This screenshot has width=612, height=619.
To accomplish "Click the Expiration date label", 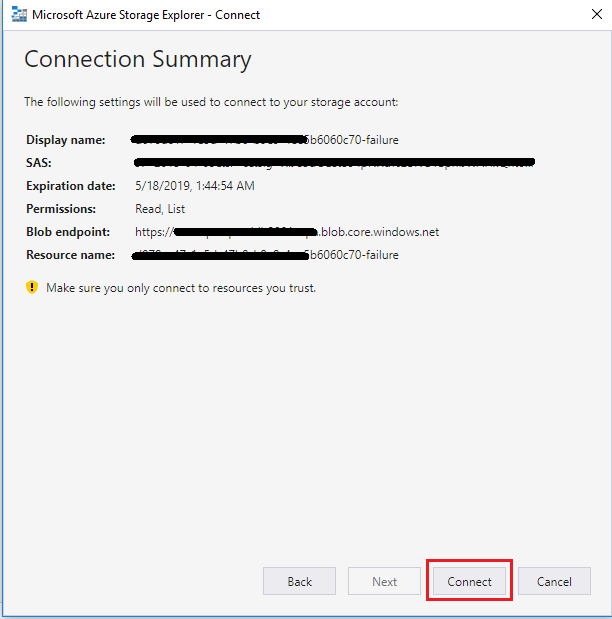I will 71,186.
